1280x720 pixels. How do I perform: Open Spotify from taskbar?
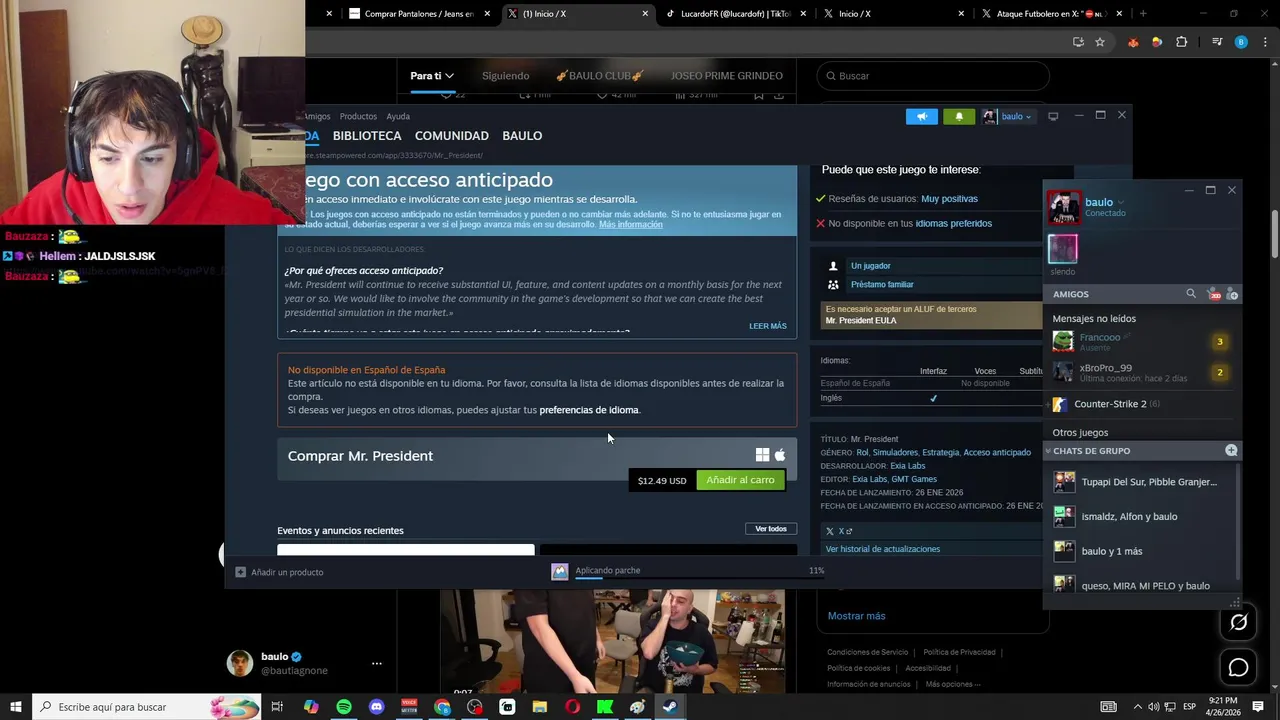click(344, 707)
